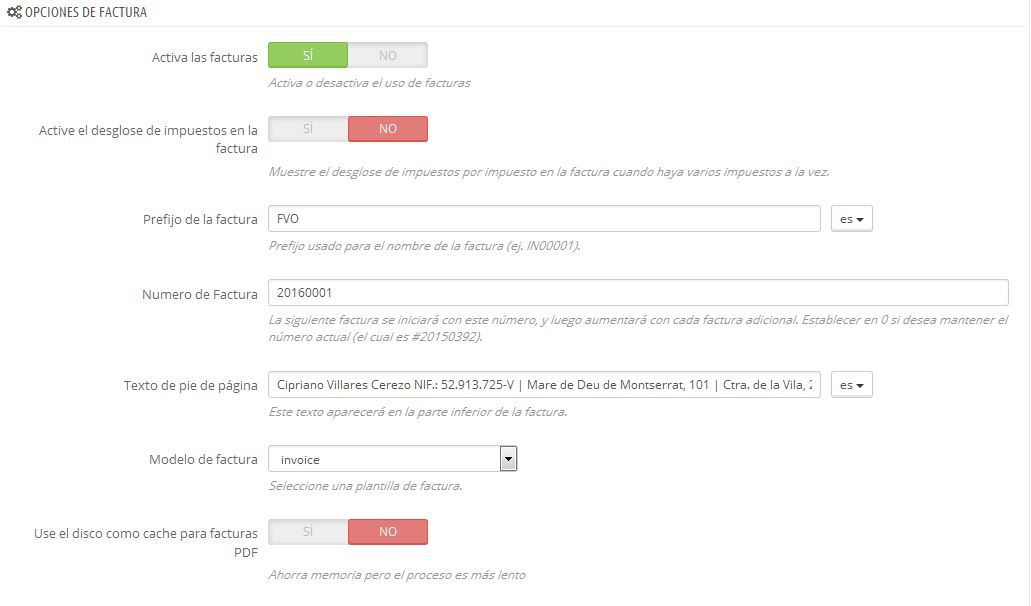Set Activa las facturas to NO
The image size is (1031, 606).
(x=388, y=55)
